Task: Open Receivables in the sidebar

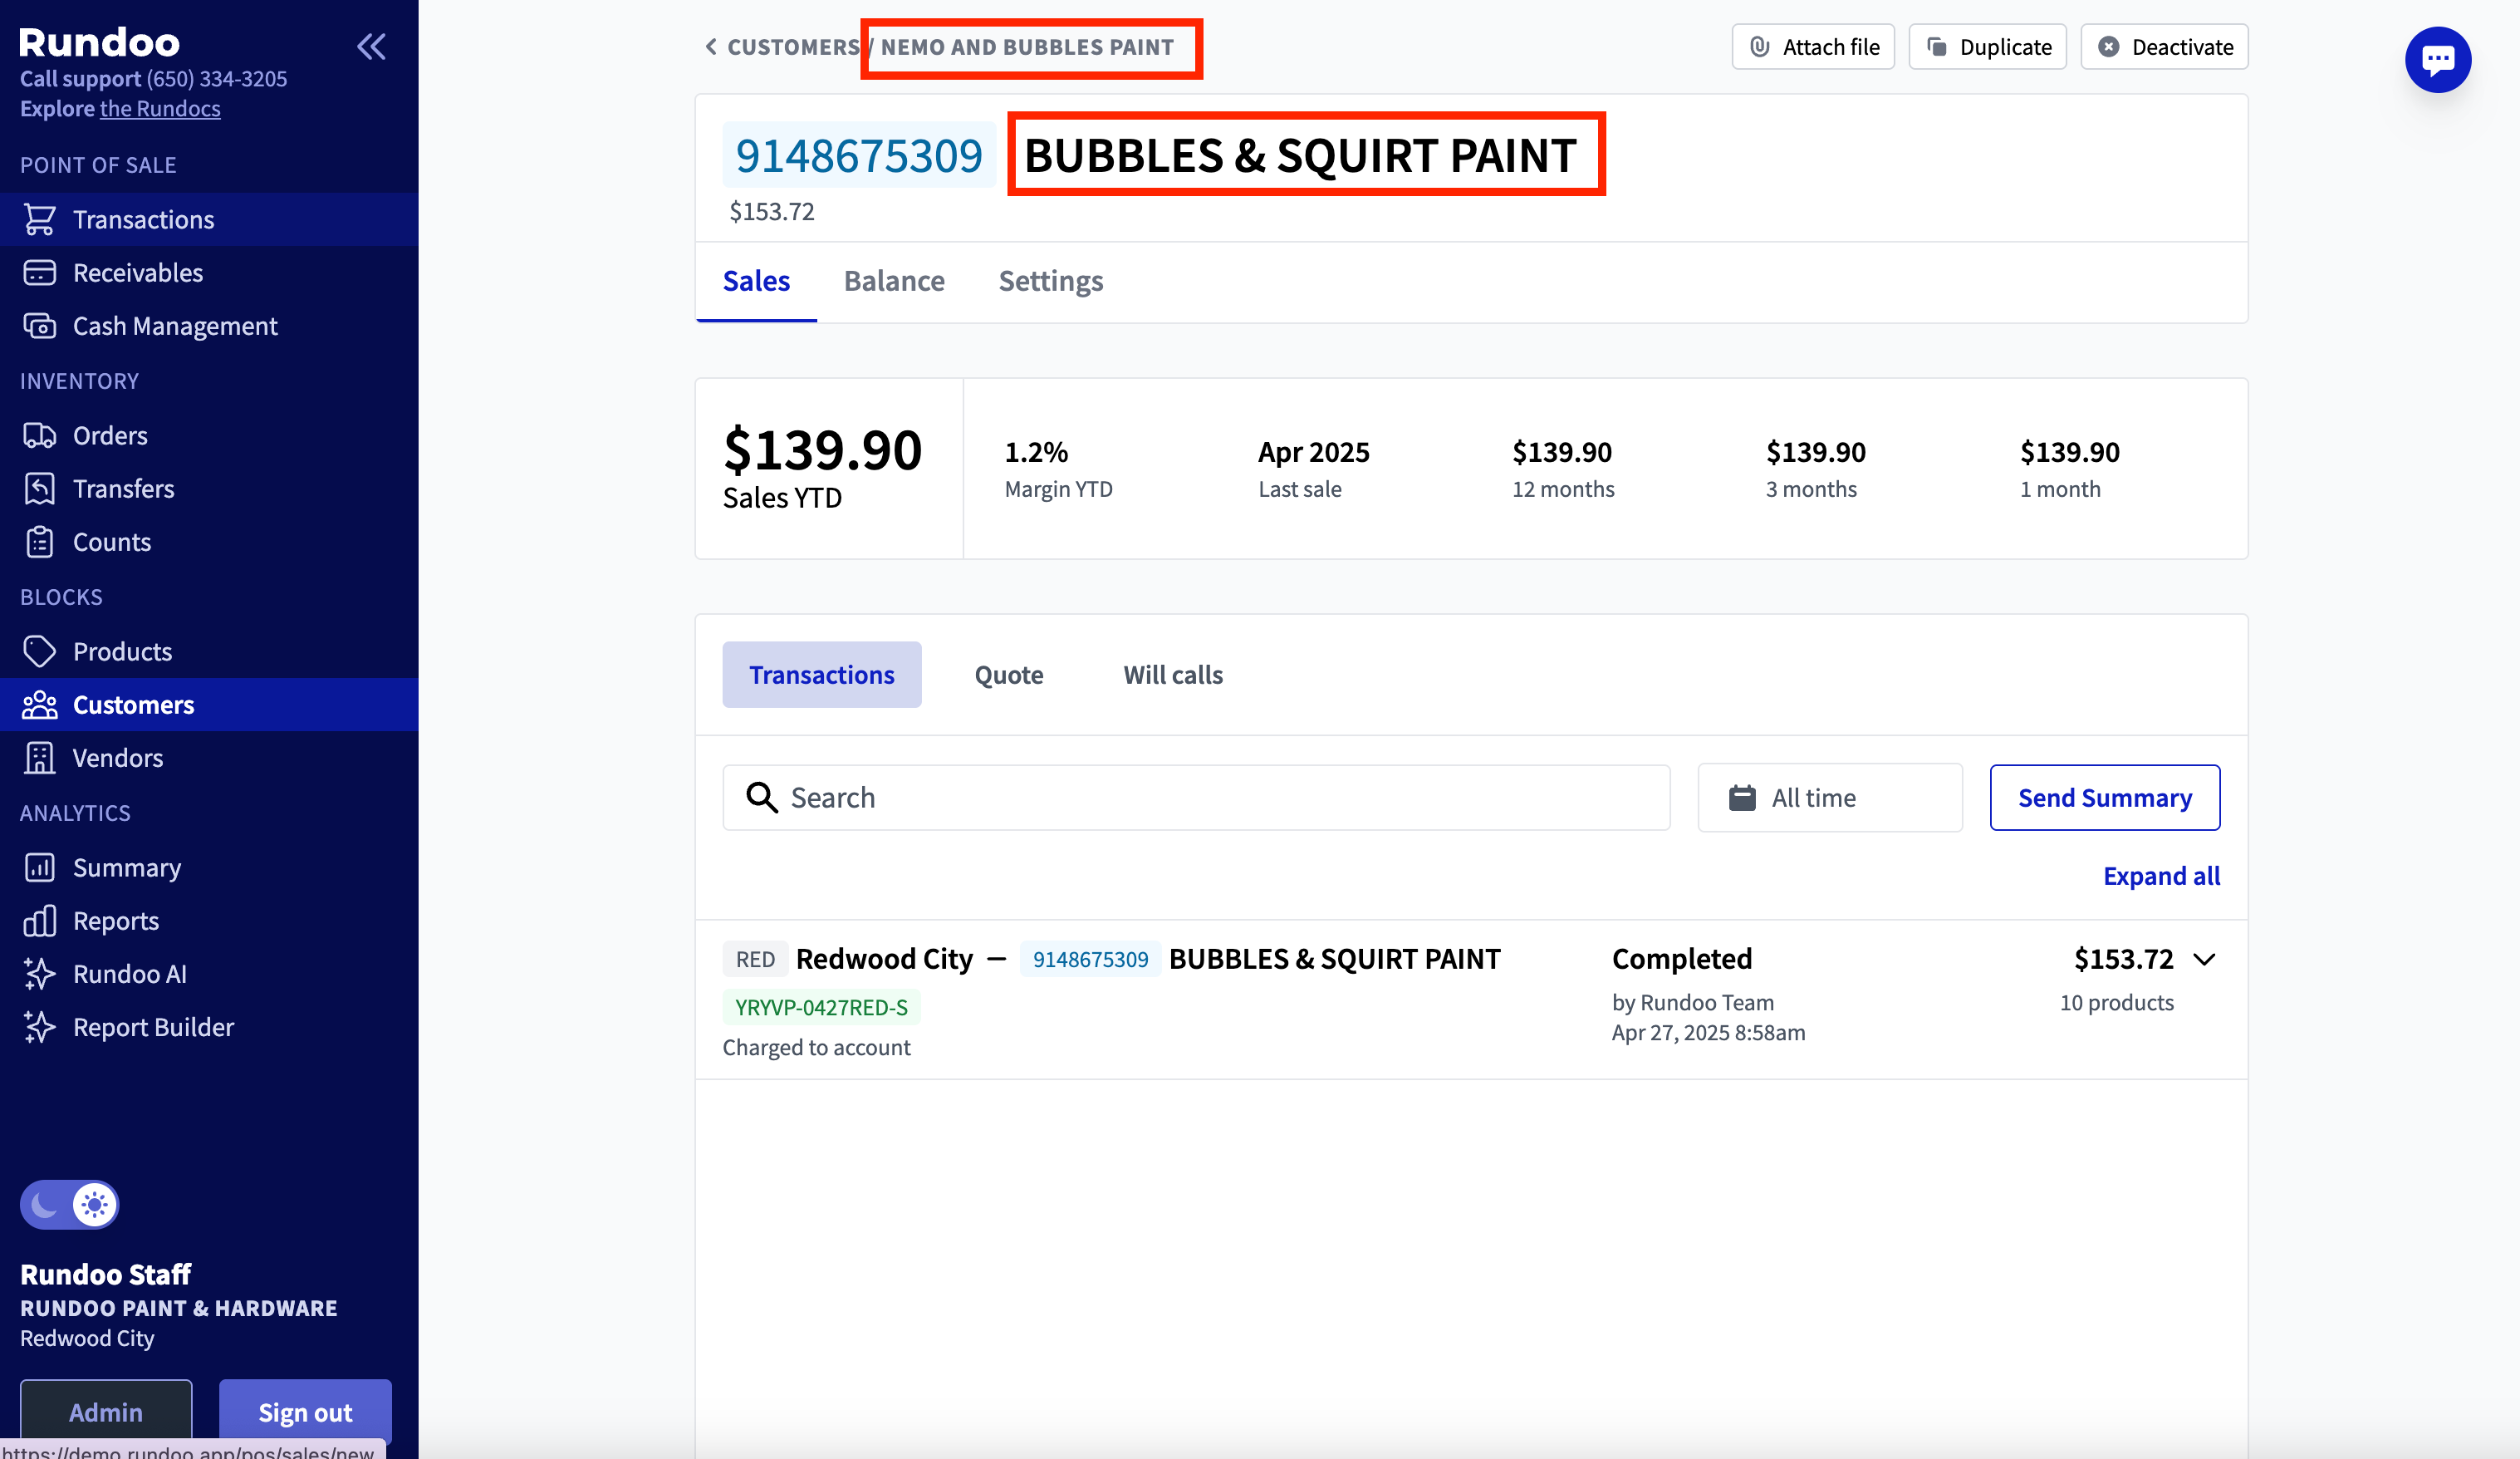Action: point(209,272)
